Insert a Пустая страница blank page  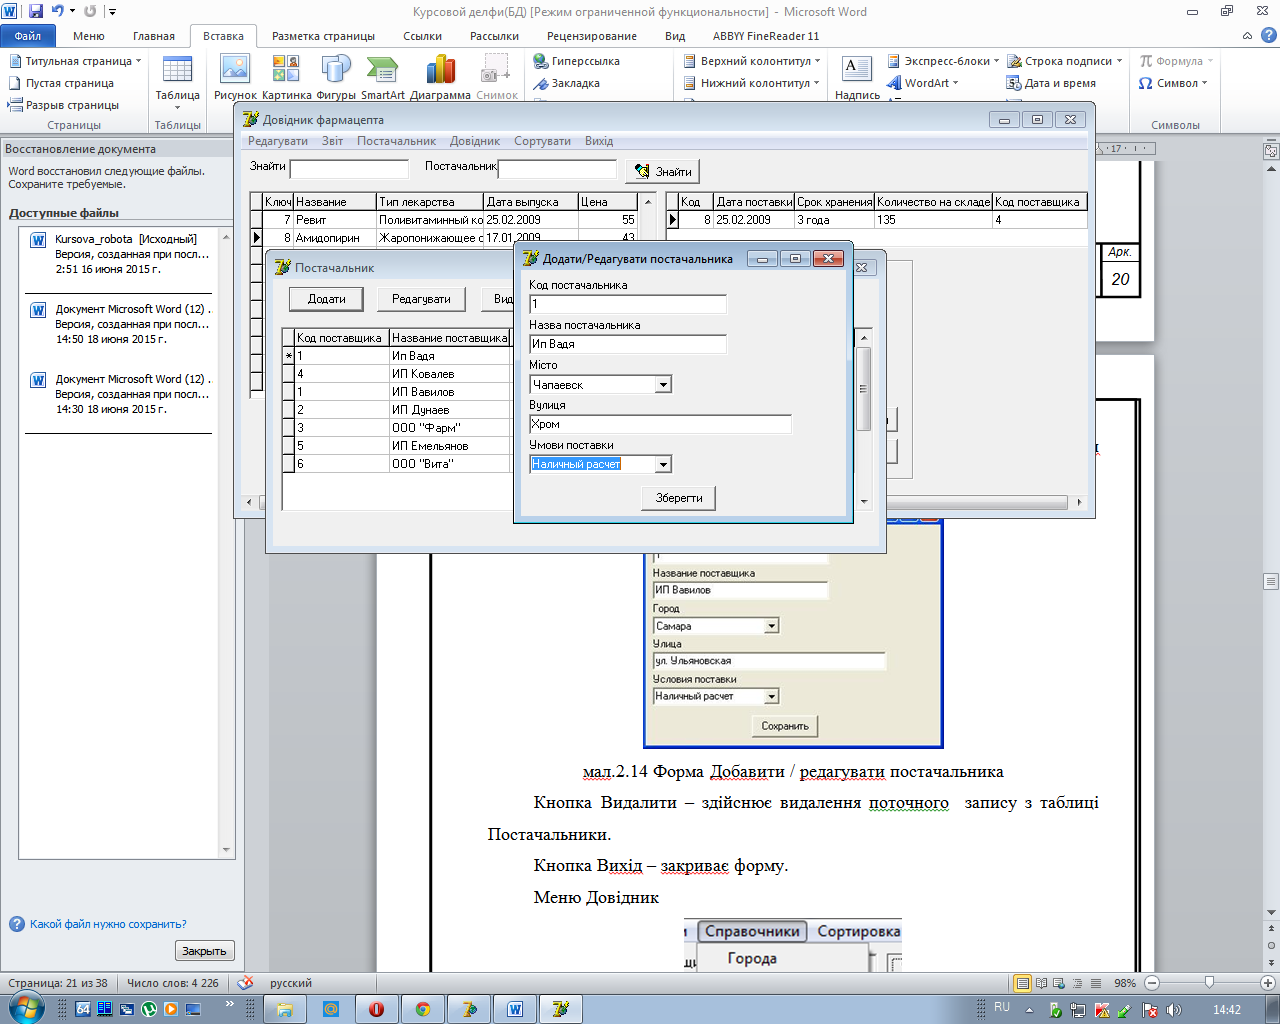click(61, 83)
